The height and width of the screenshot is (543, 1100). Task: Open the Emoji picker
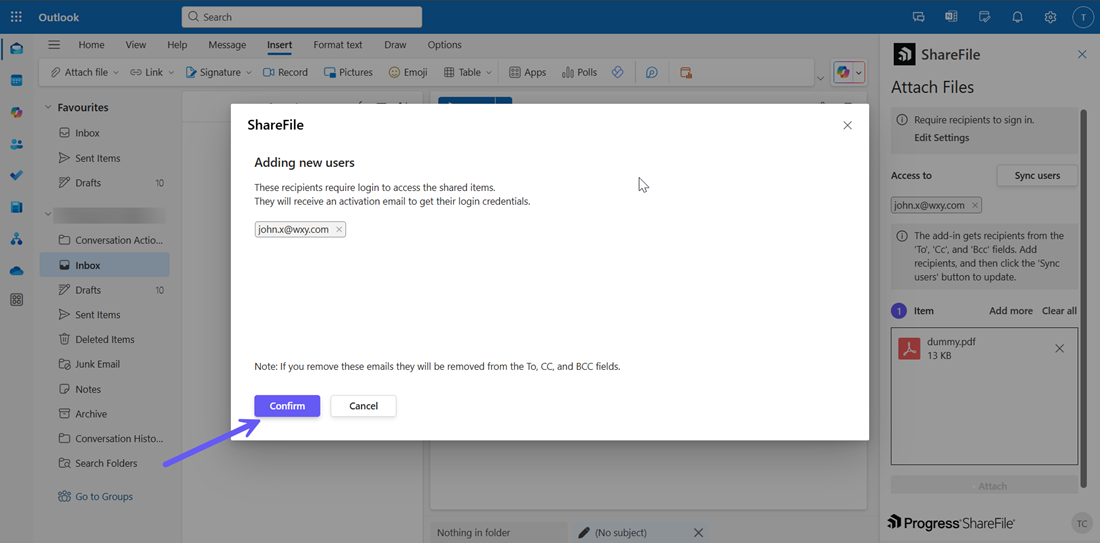(408, 73)
